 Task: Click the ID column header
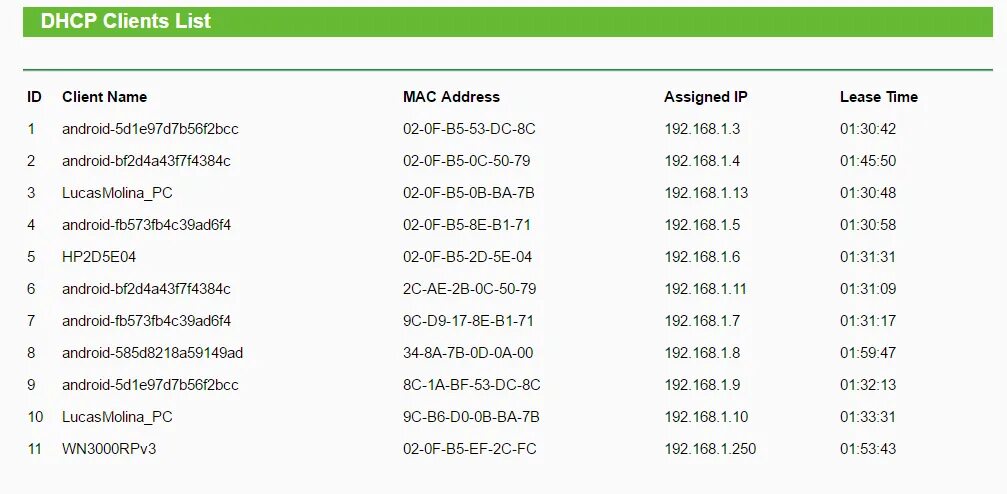34,97
